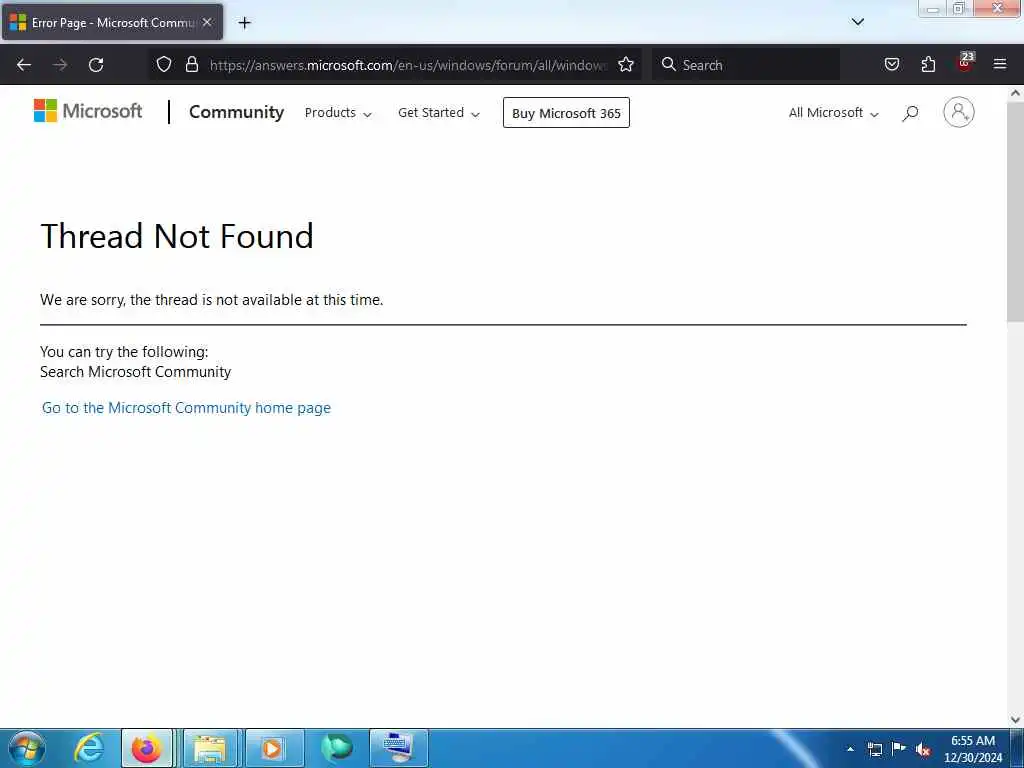This screenshot has width=1024, height=768.
Task: Expand the Get Started dropdown menu
Action: [438, 112]
